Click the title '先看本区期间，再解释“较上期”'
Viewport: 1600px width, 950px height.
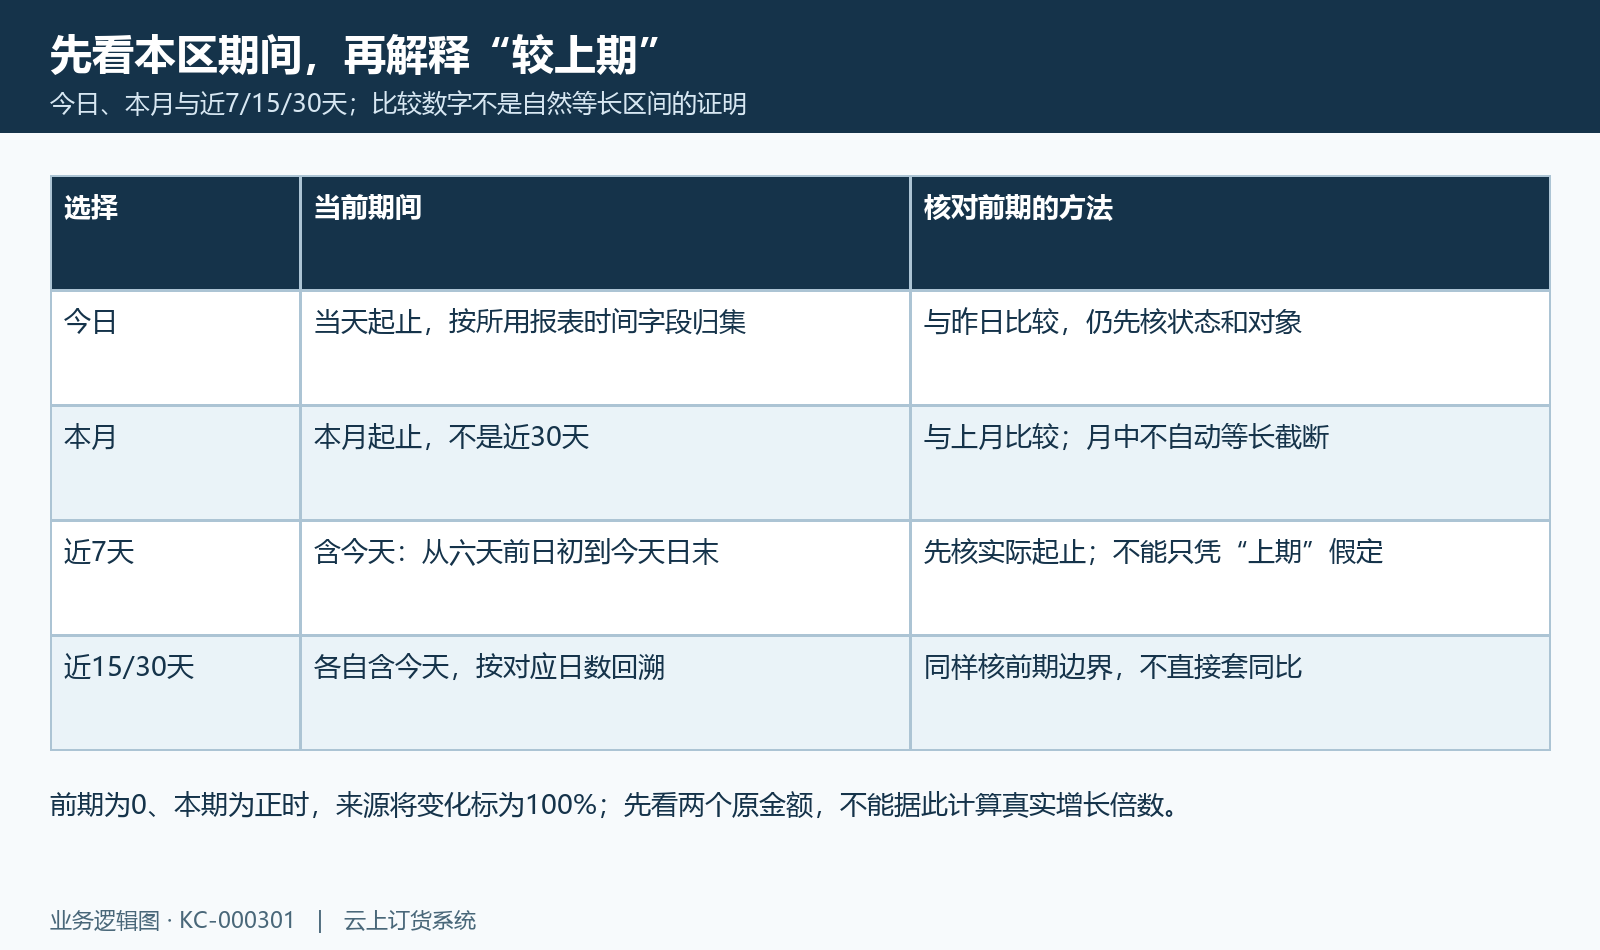click(x=355, y=55)
